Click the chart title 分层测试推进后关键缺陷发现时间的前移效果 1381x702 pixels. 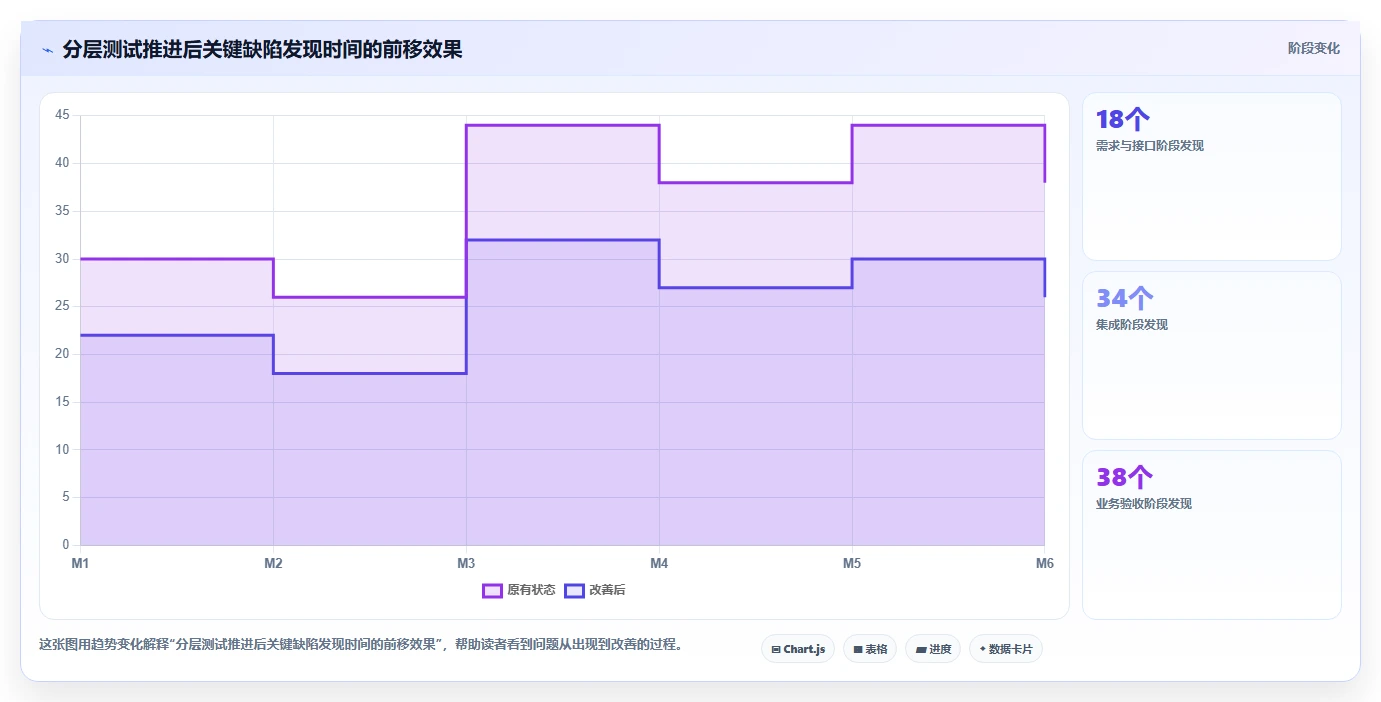262,49
